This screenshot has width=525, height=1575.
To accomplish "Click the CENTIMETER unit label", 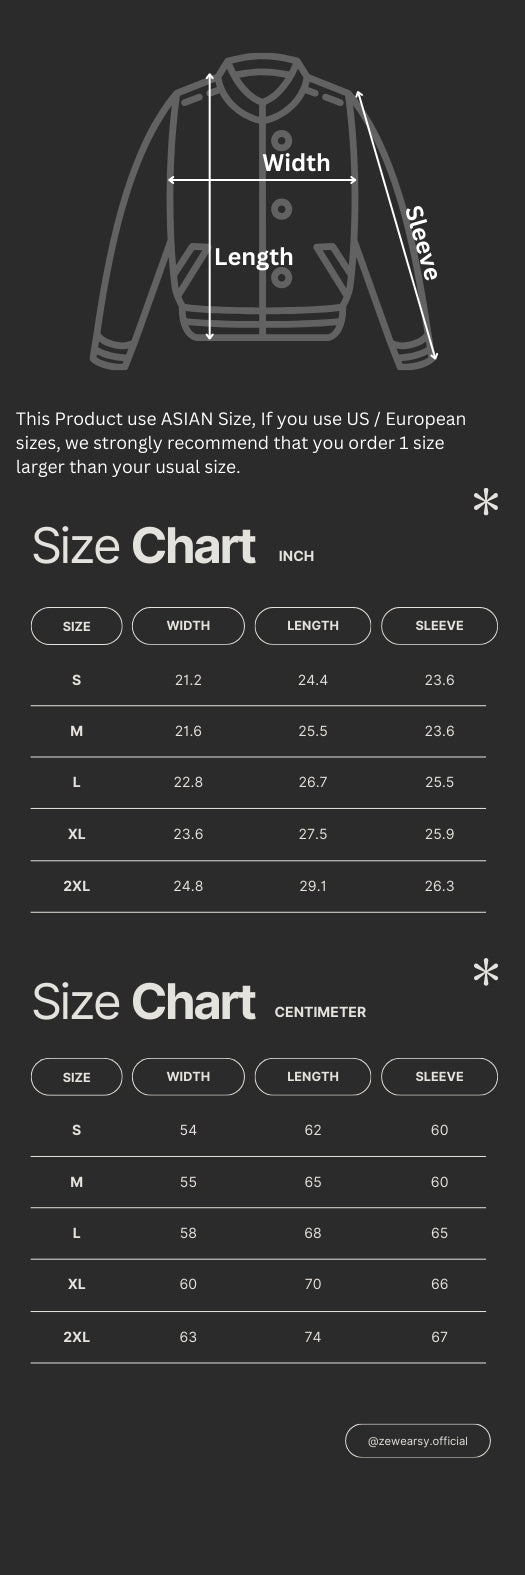I will (x=321, y=1012).
